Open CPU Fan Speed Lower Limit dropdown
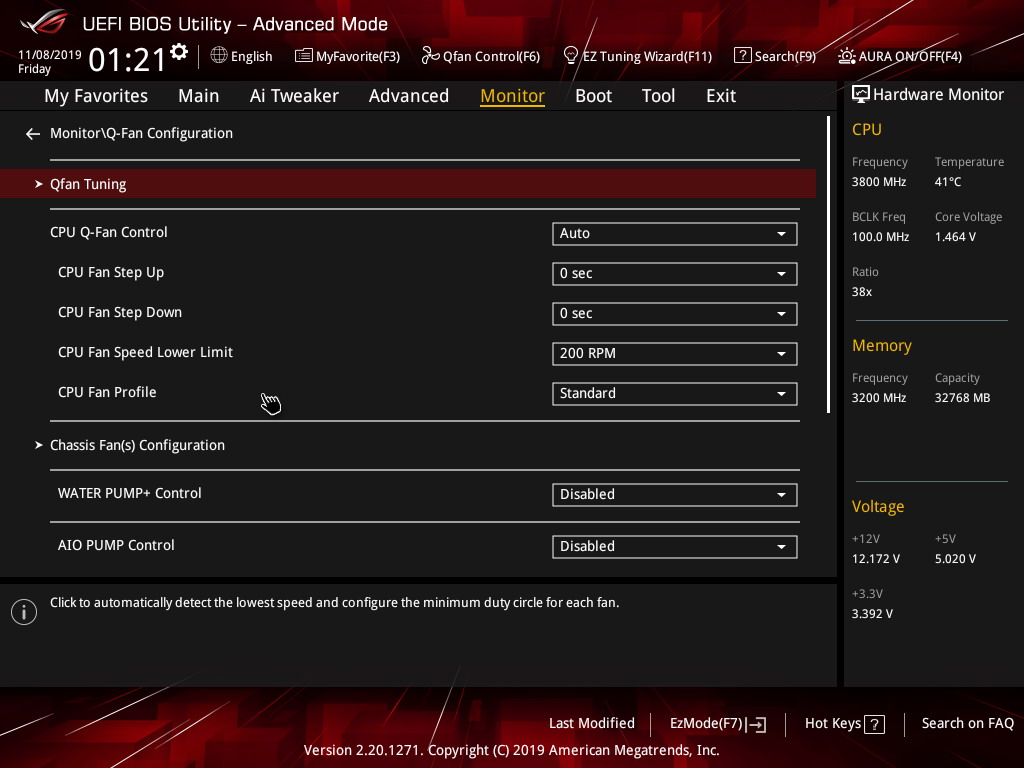The width and height of the screenshot is (1024, 768). click(675, 353)
